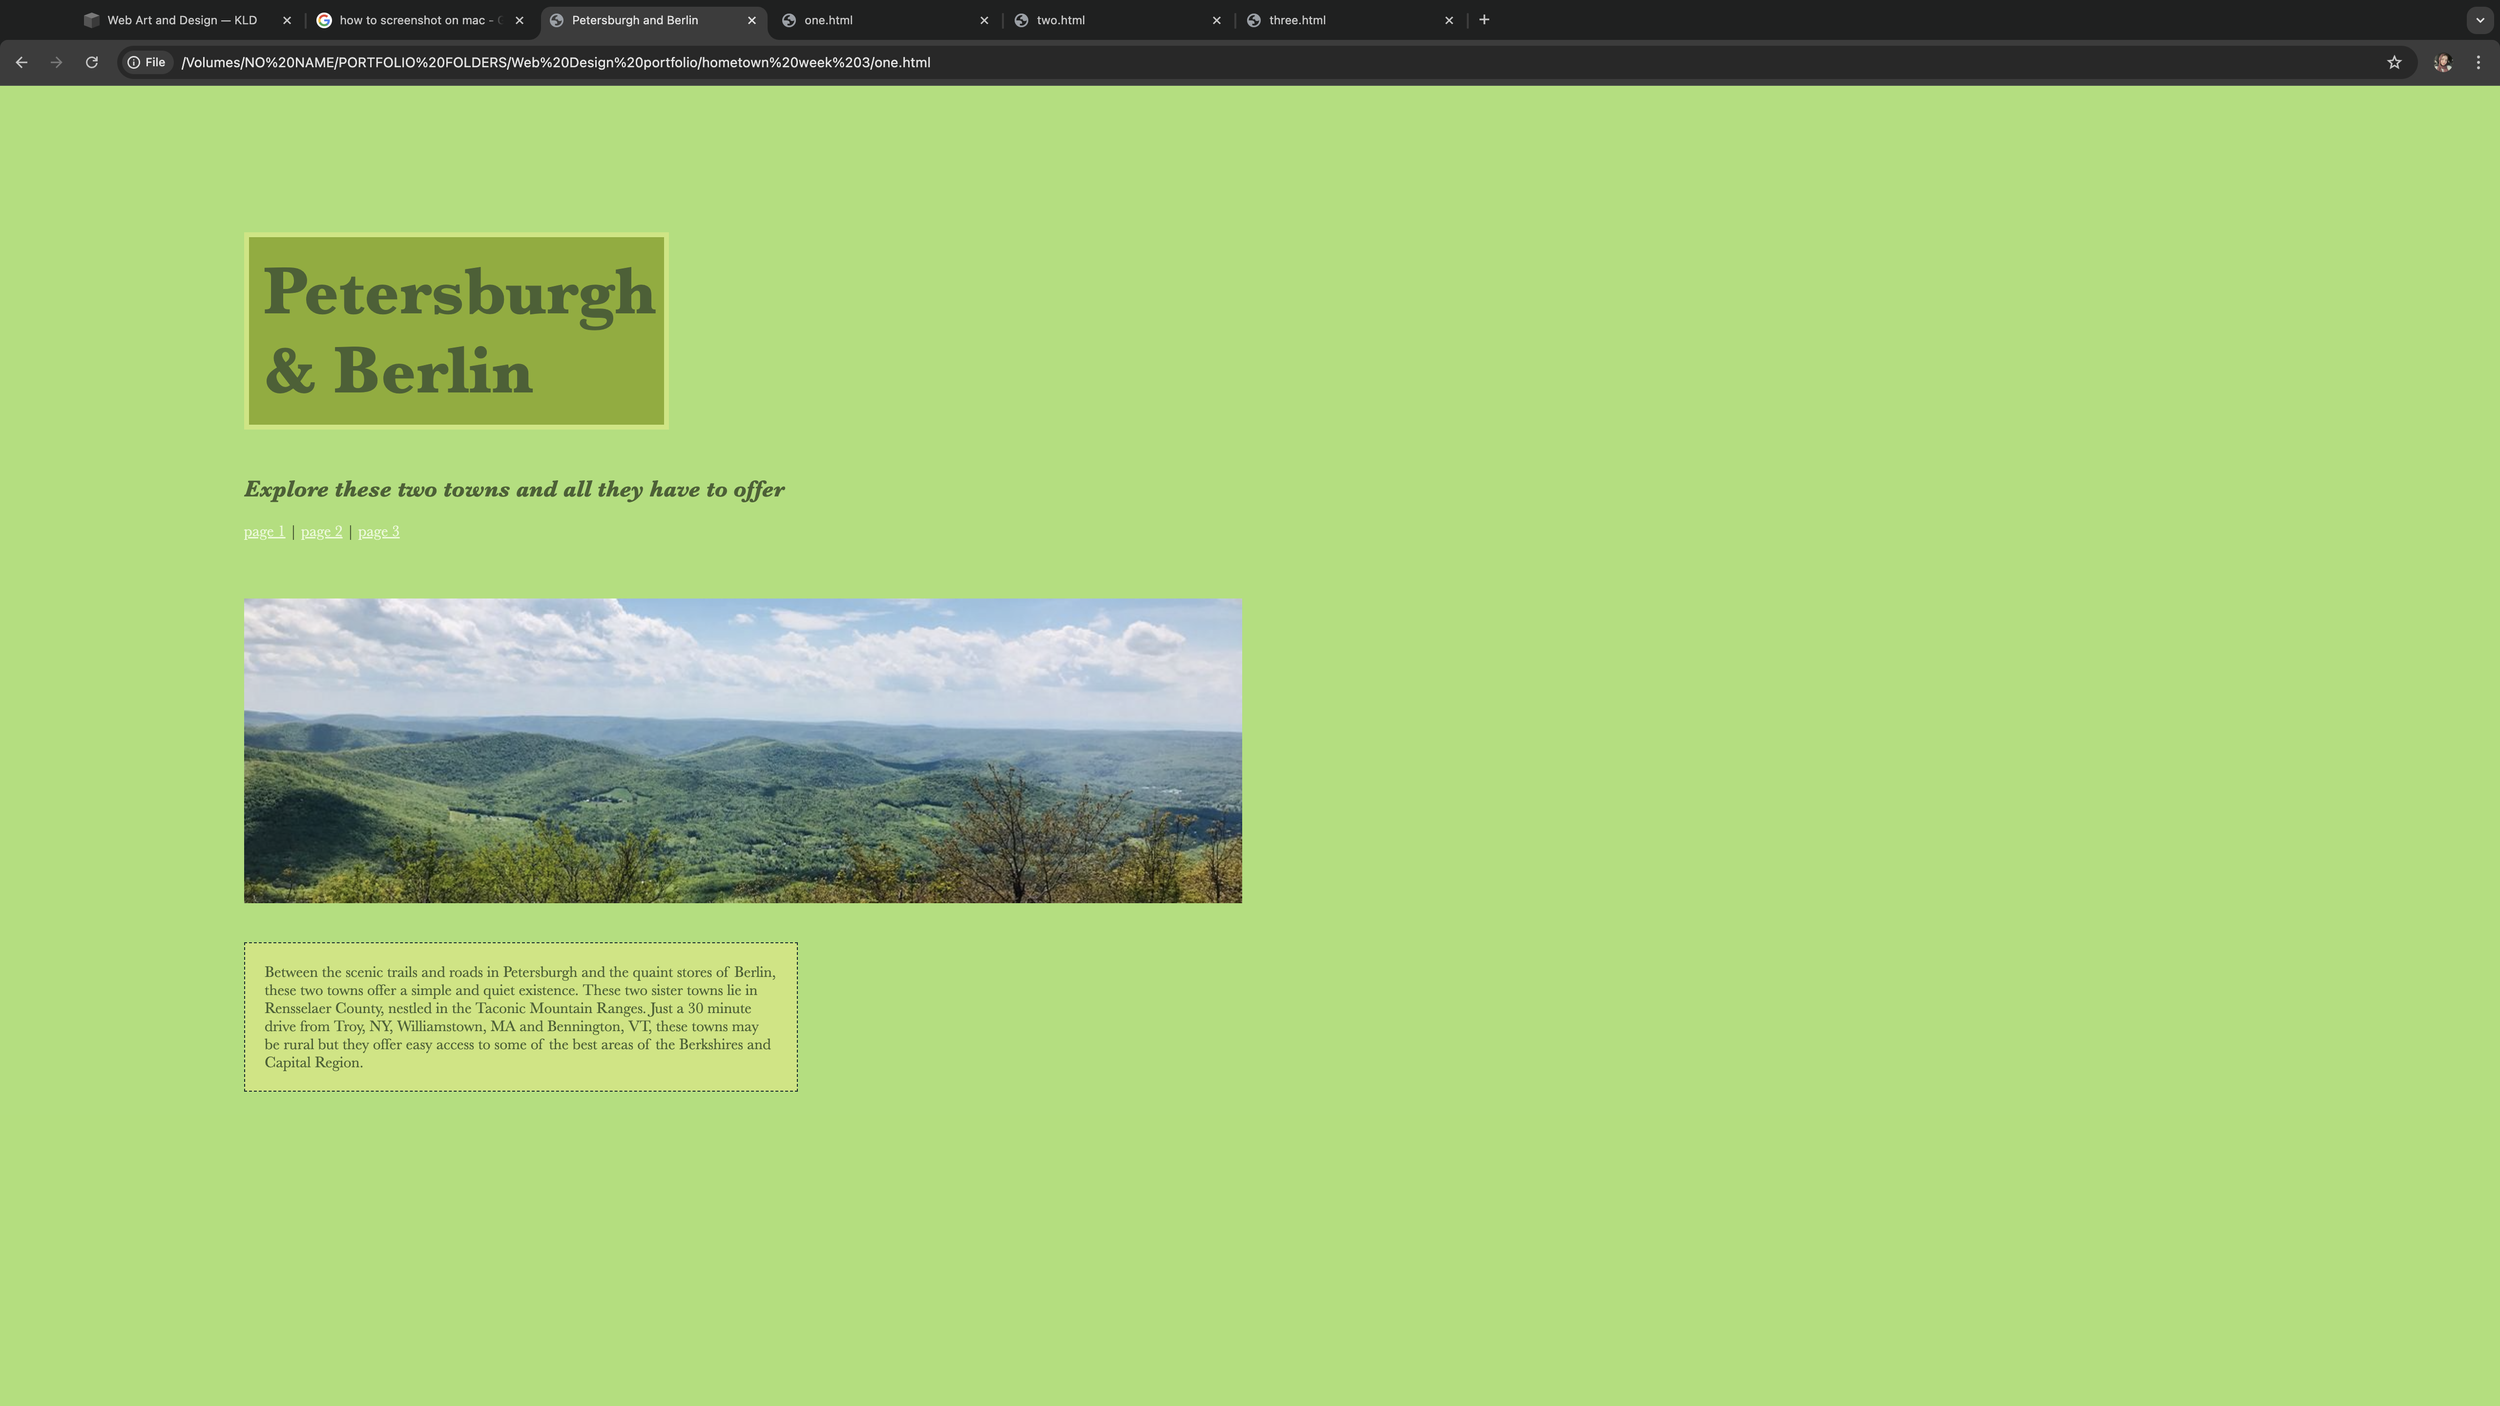
Task: Click the File site info icon
Action: click(147, 62)
